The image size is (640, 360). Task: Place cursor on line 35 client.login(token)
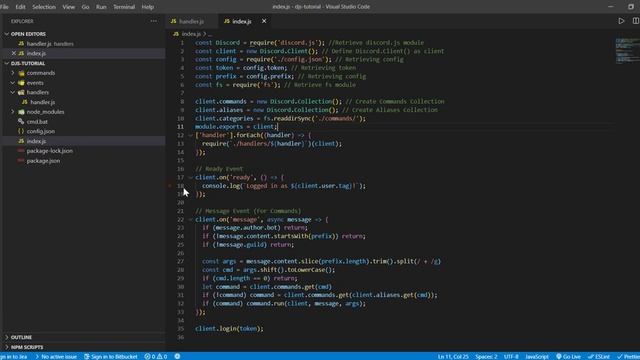[x=229, y=329]
